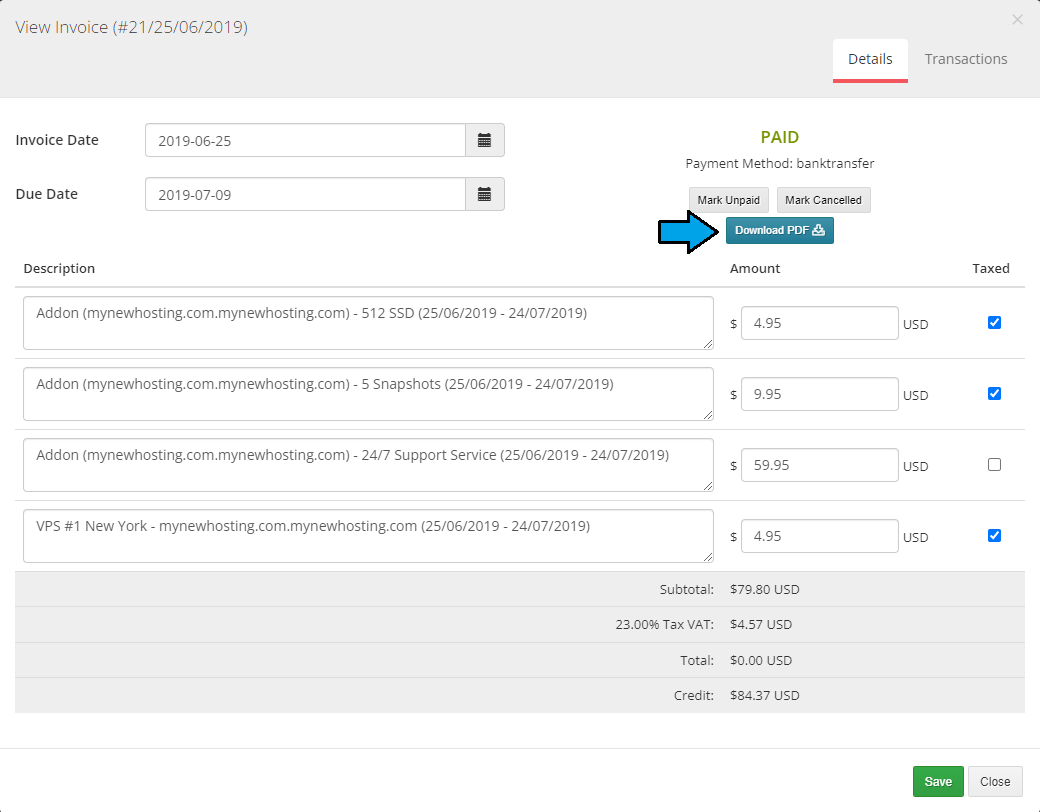
Task: Select the Details tab
Action: coord(870,59)
